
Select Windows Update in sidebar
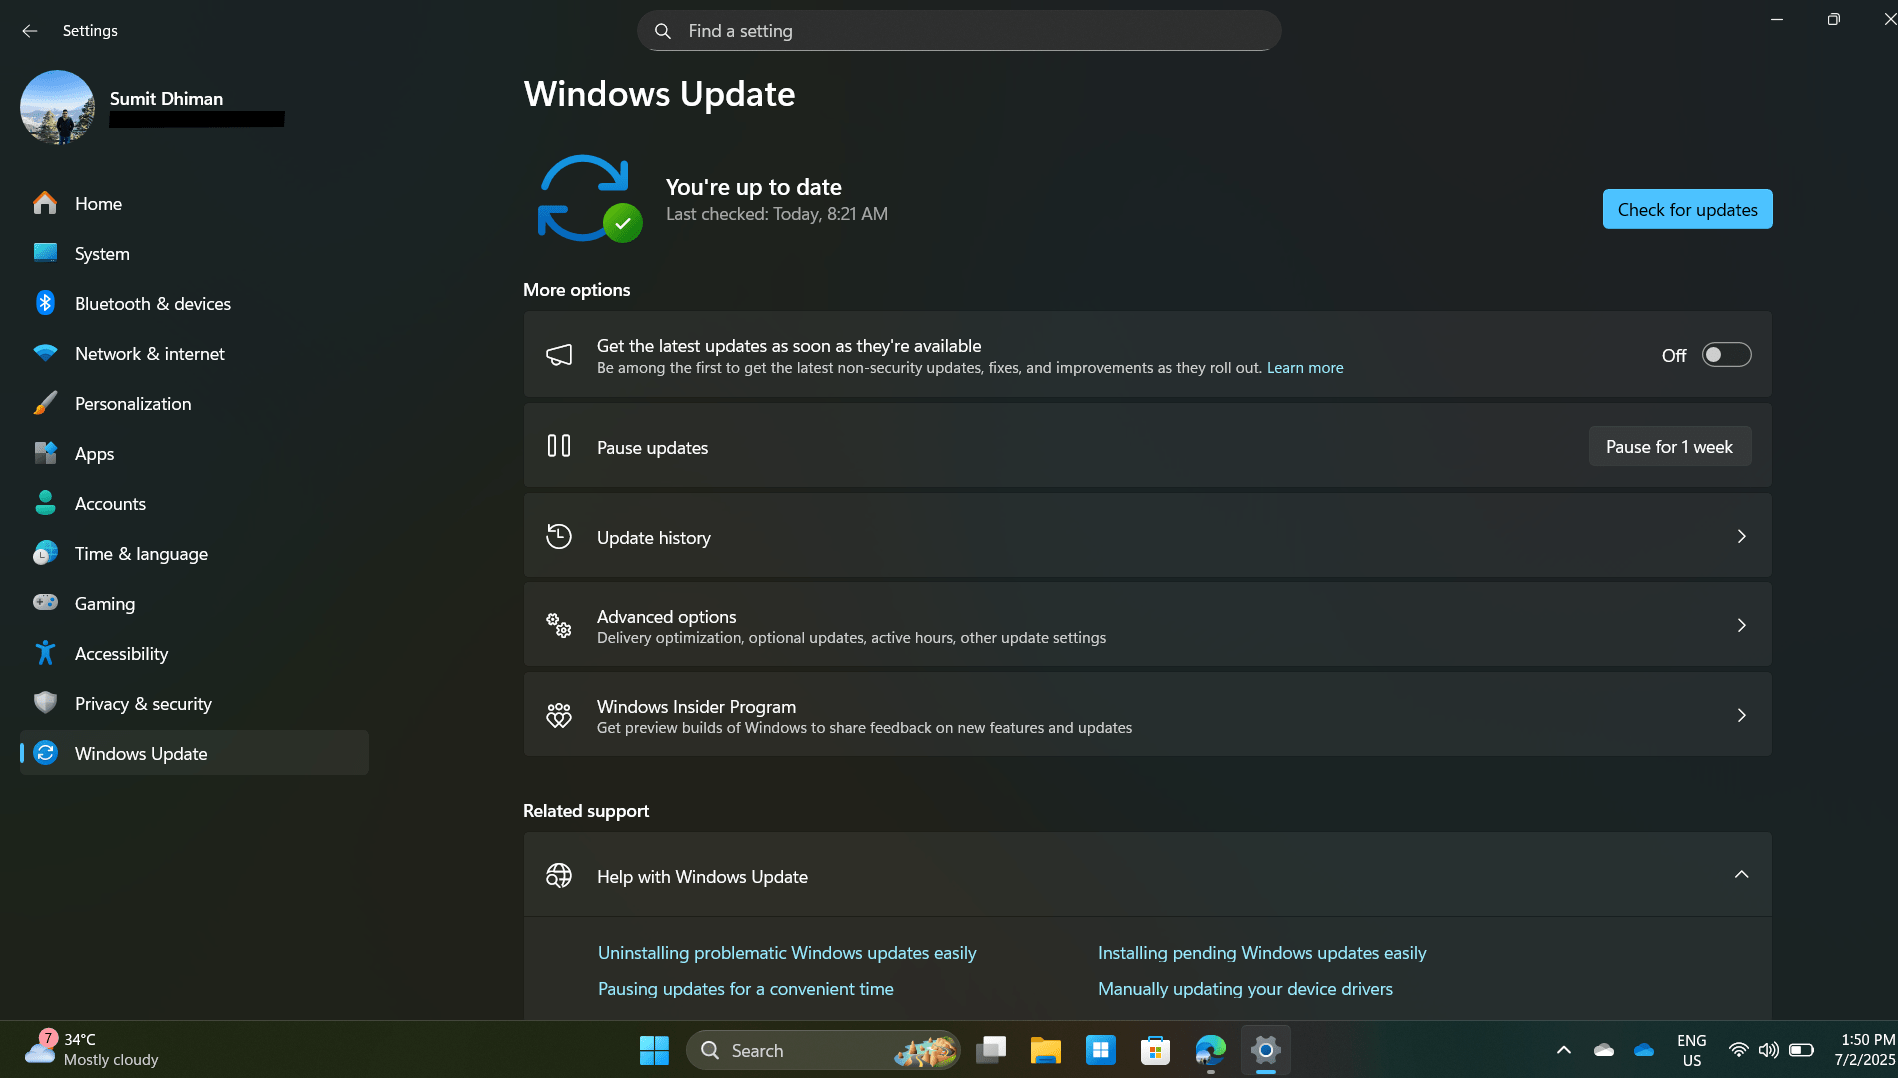click(140, 753)
